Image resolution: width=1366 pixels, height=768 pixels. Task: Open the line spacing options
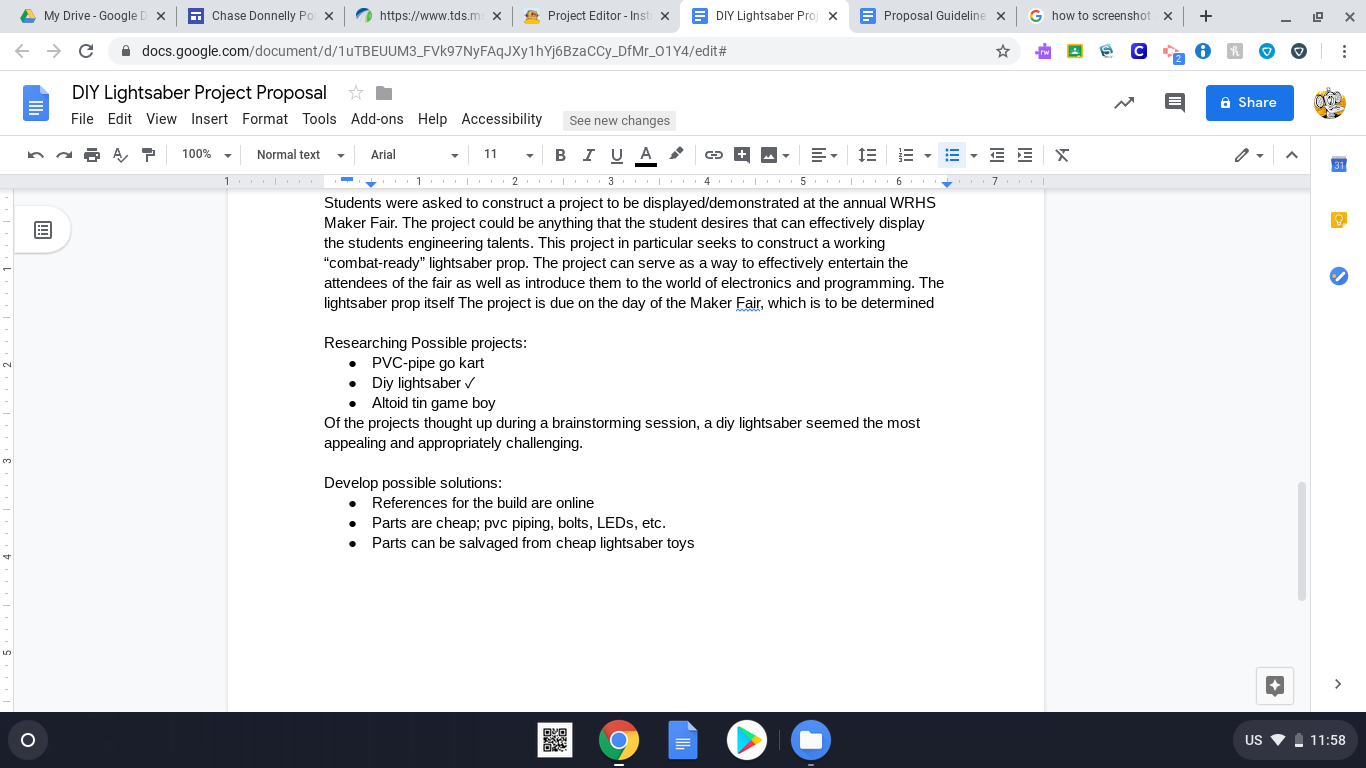(867, 155)
